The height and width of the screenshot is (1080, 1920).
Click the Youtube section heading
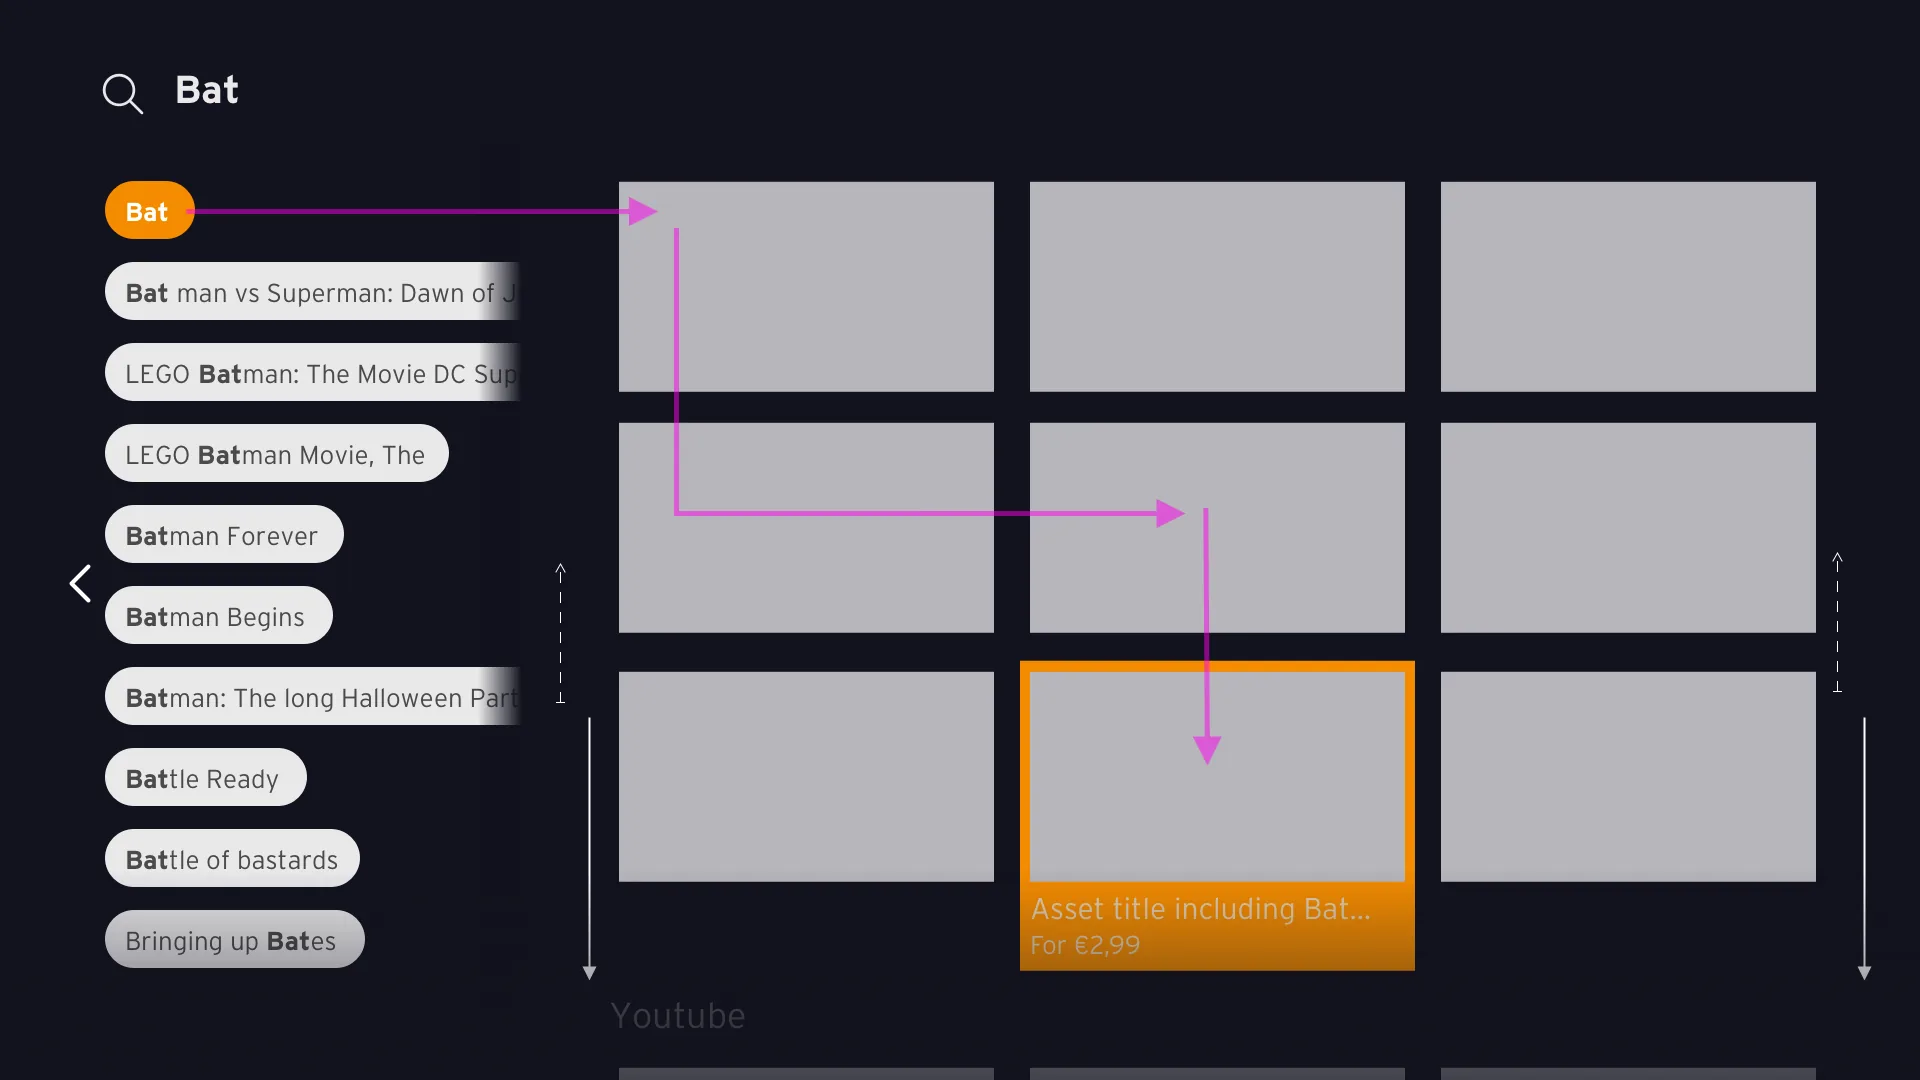click(x=678, y=1016)
